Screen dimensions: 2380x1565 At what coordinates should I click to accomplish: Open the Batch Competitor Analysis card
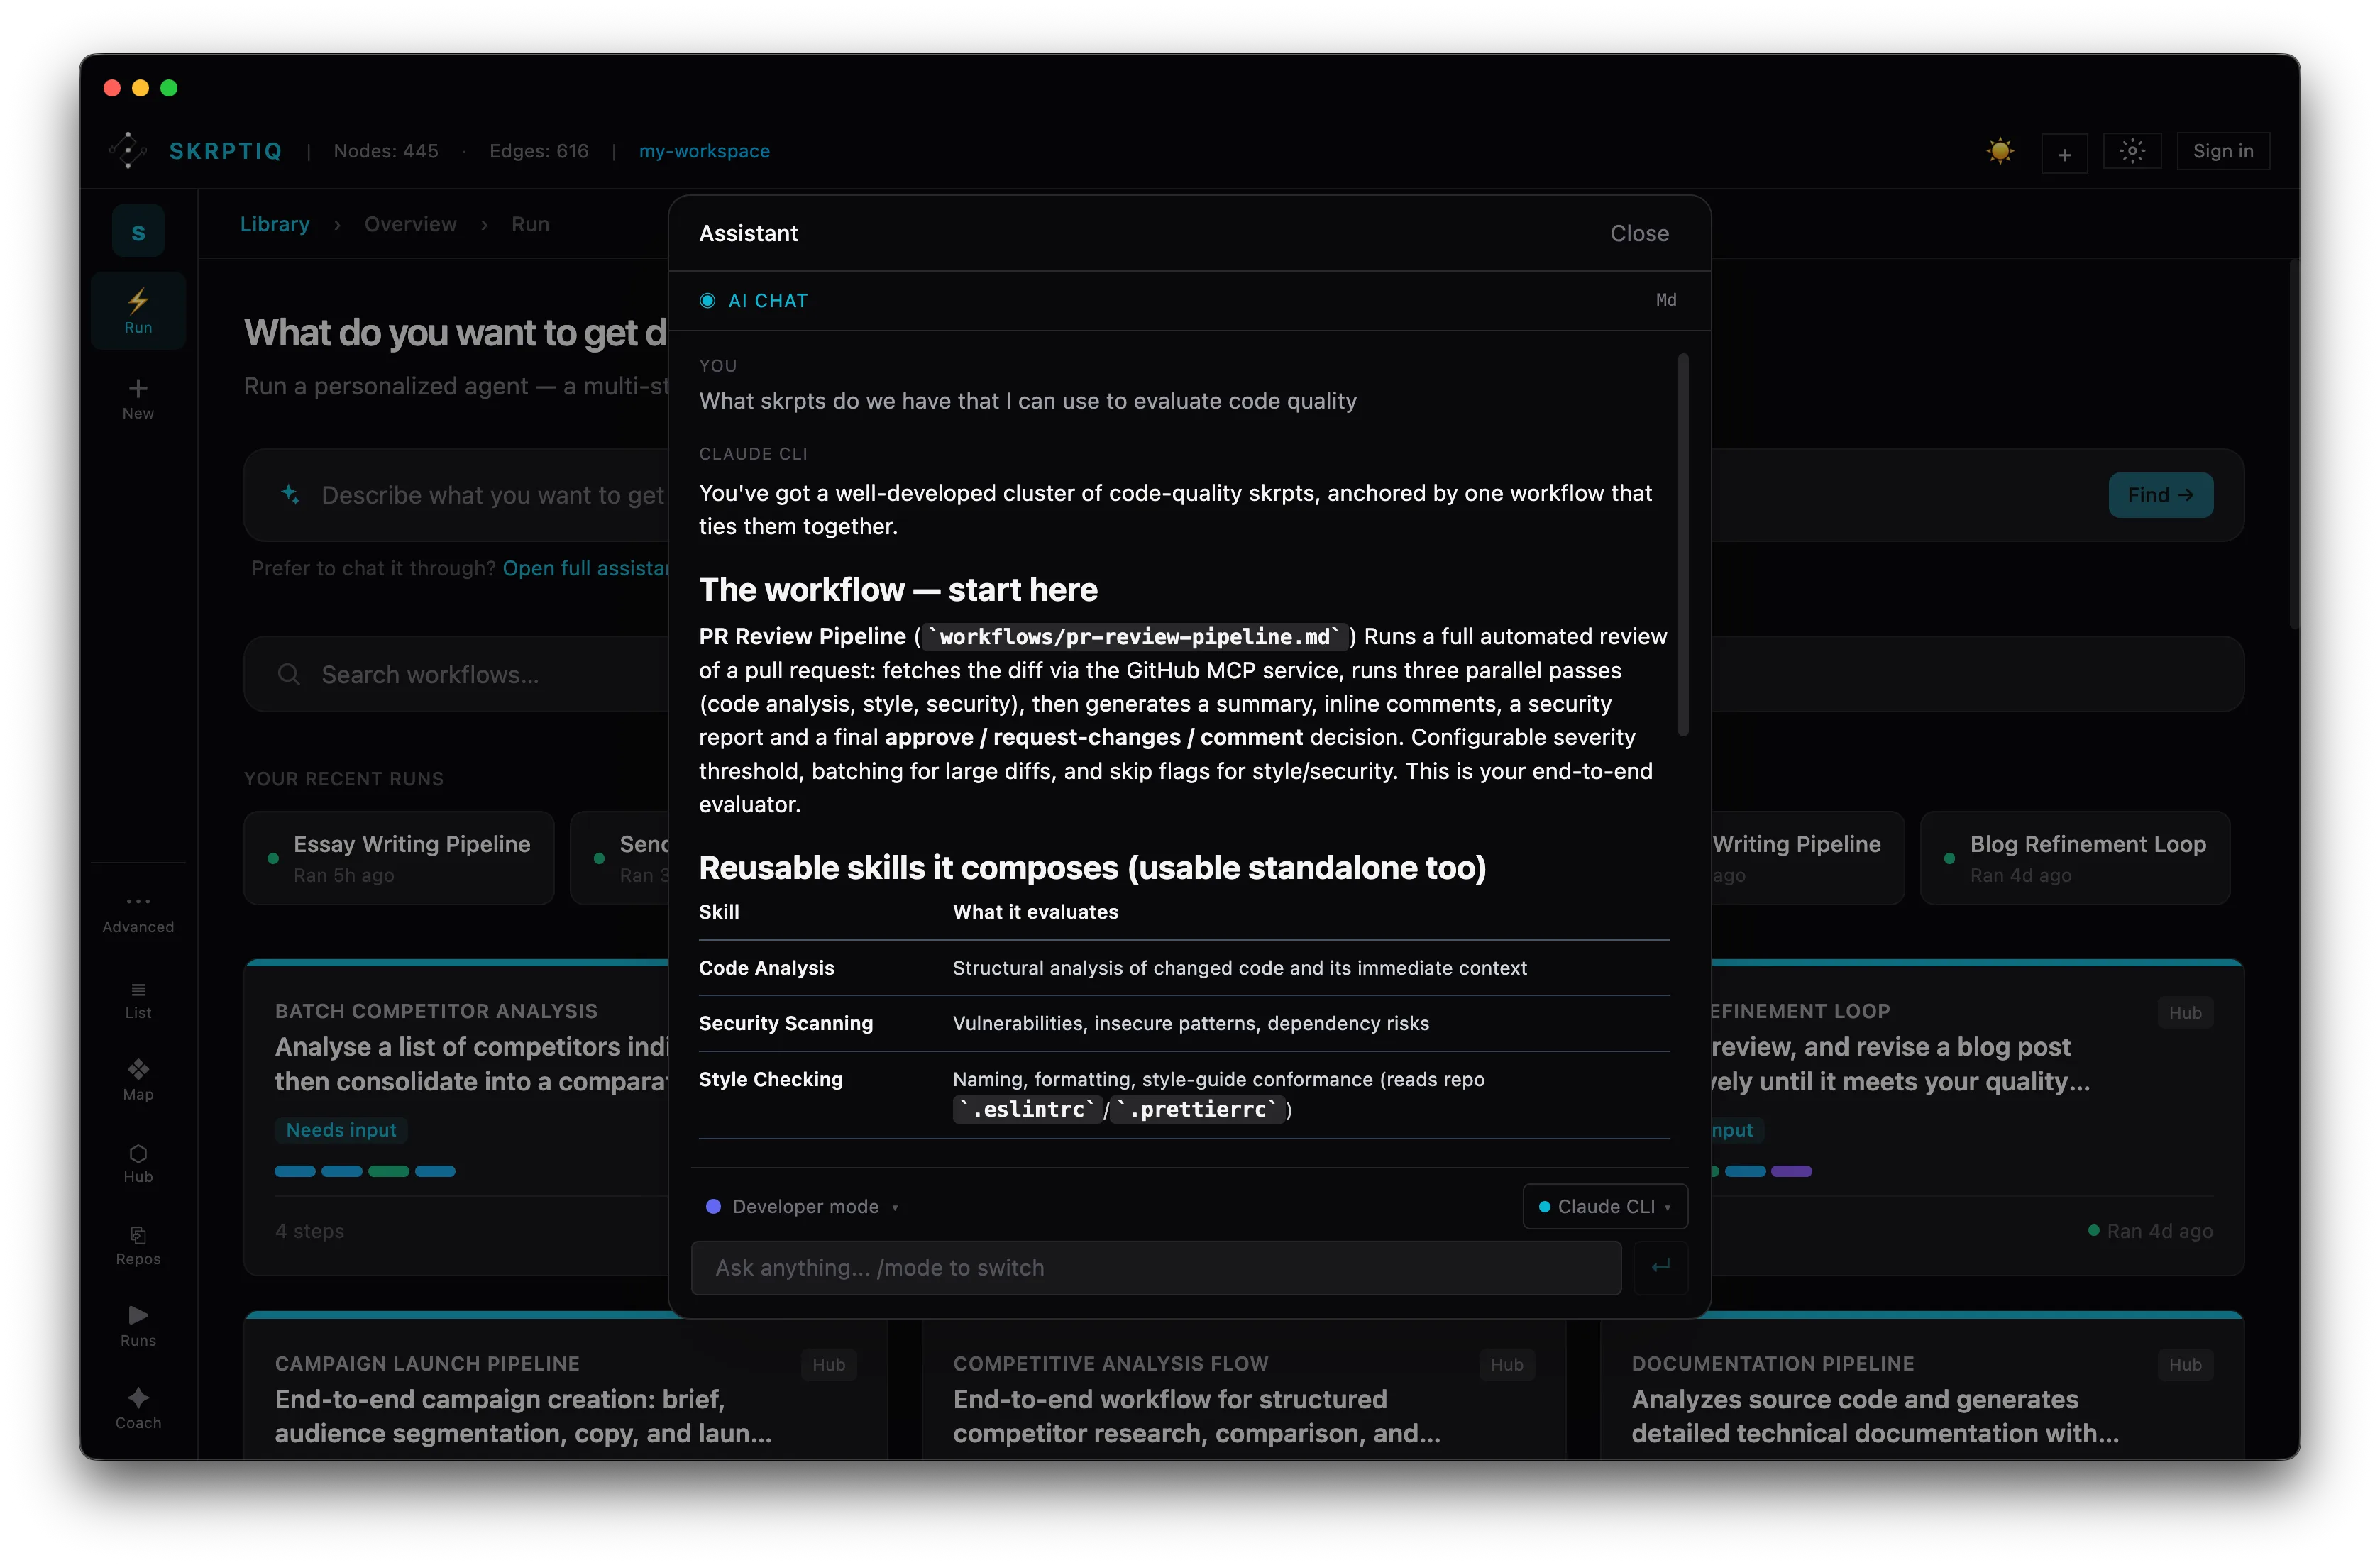[x=456, y=1117]
